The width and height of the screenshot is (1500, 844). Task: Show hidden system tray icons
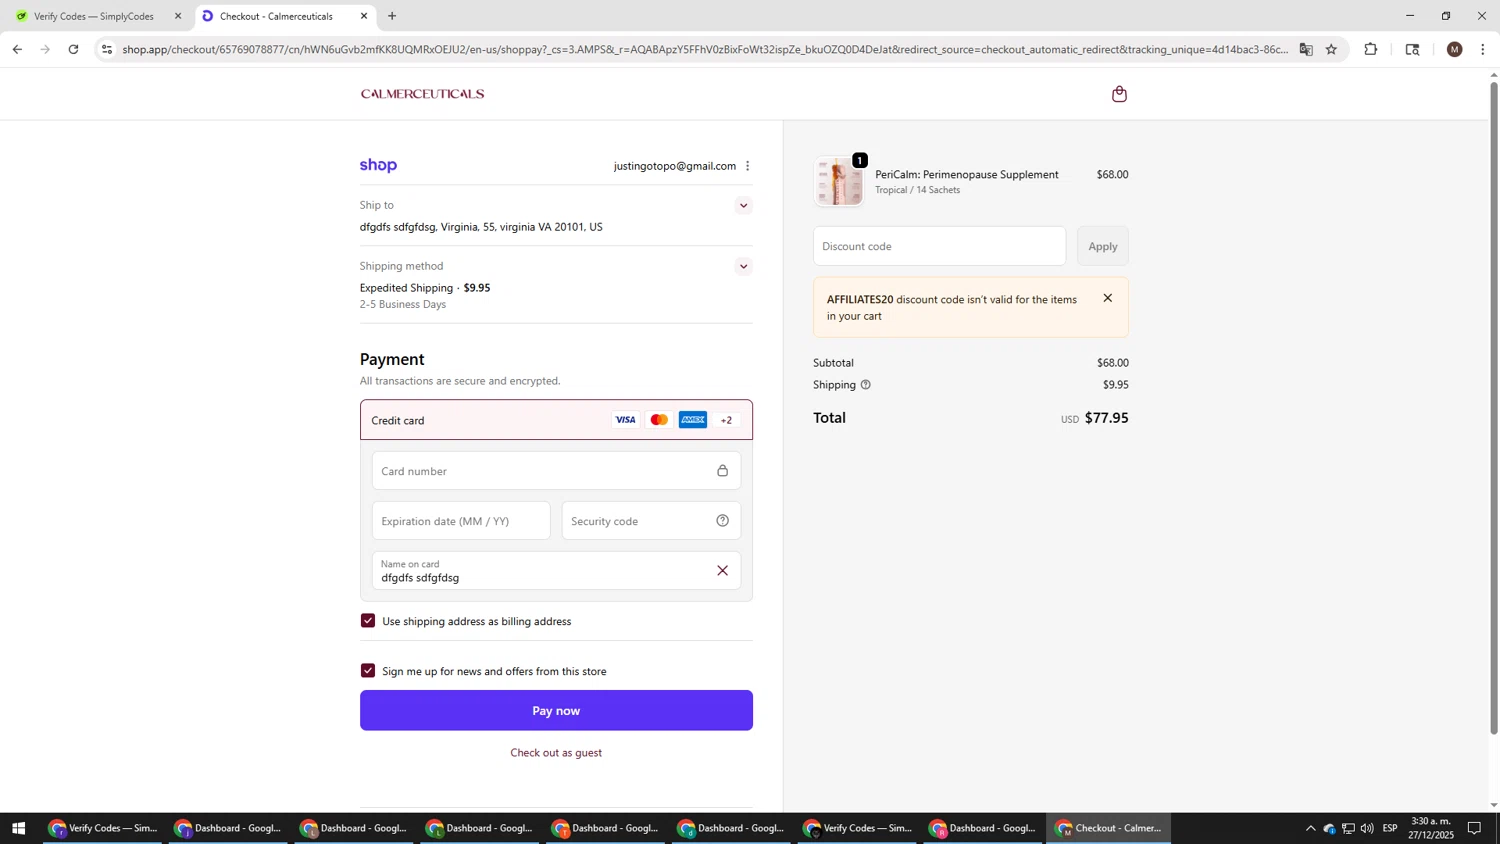tap(1310, 828)
